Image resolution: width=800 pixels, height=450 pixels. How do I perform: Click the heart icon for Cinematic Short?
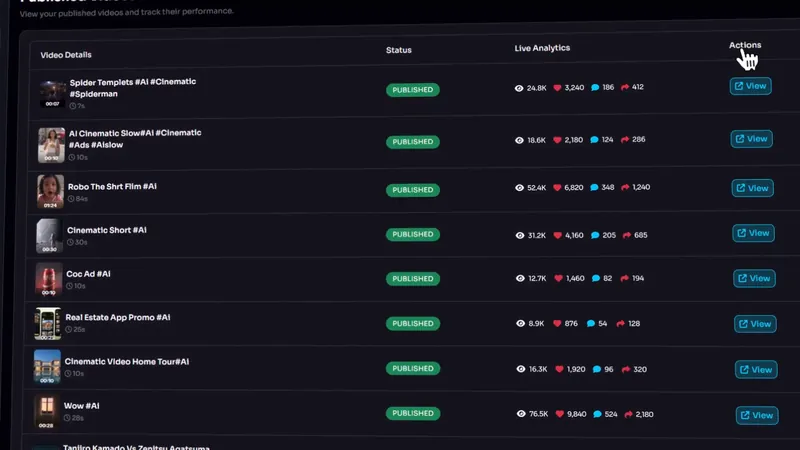[x=558, y=235]
